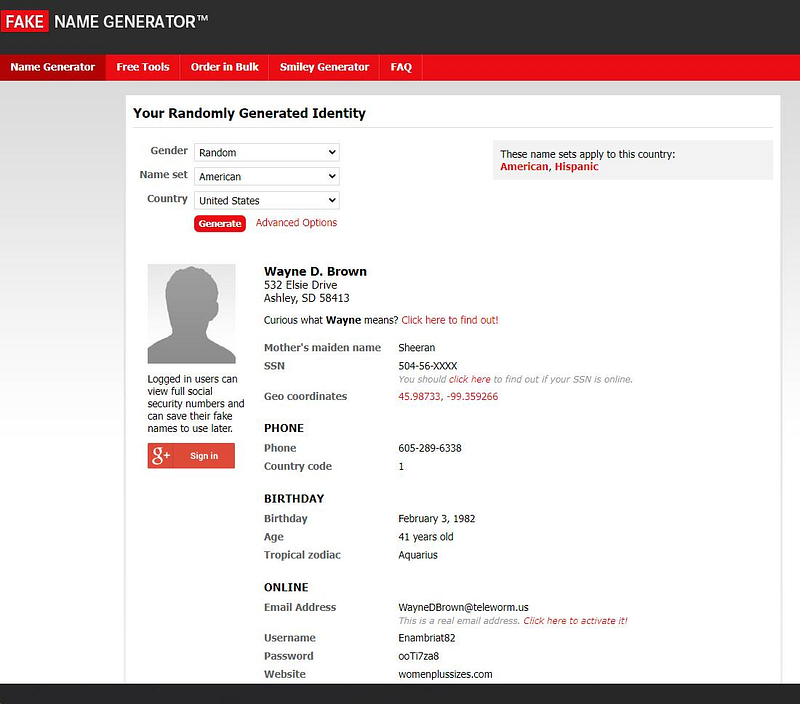This screenshot has height=704, width=800.
Task: Click the Sign in button
Action: click(x=191, y=456)
